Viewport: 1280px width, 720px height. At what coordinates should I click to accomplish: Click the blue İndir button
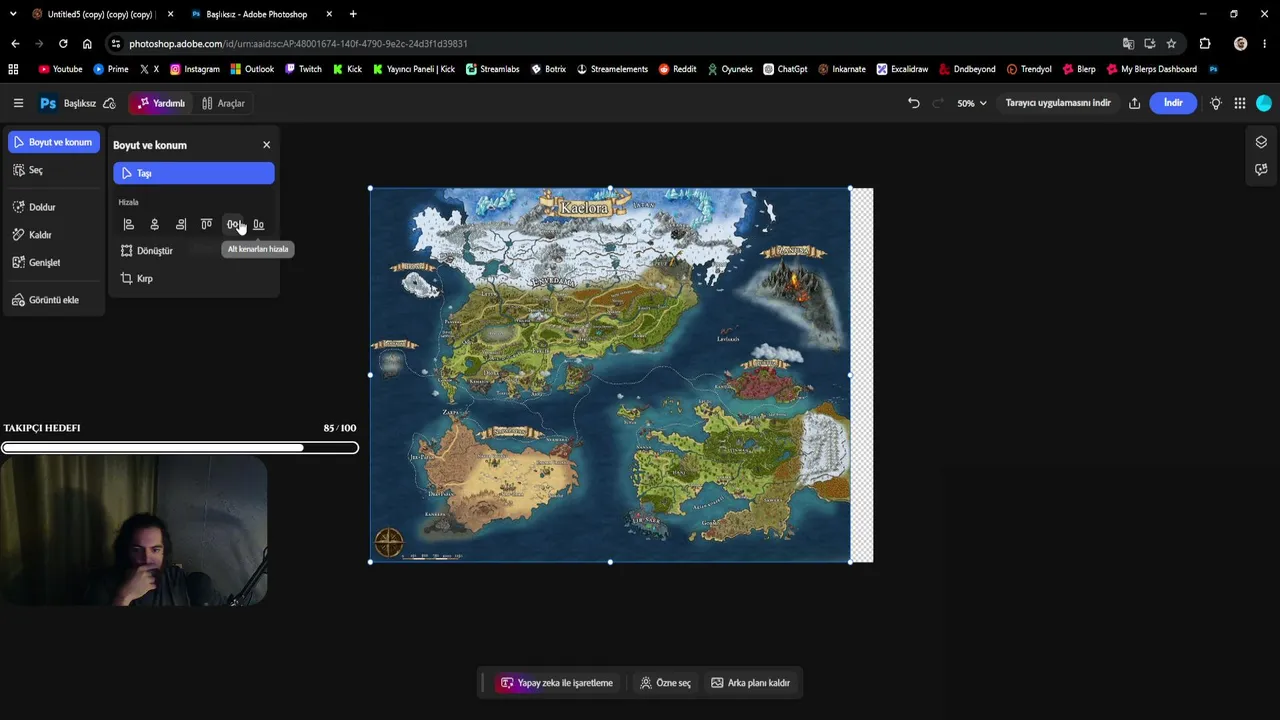[x=1173, y=103]
